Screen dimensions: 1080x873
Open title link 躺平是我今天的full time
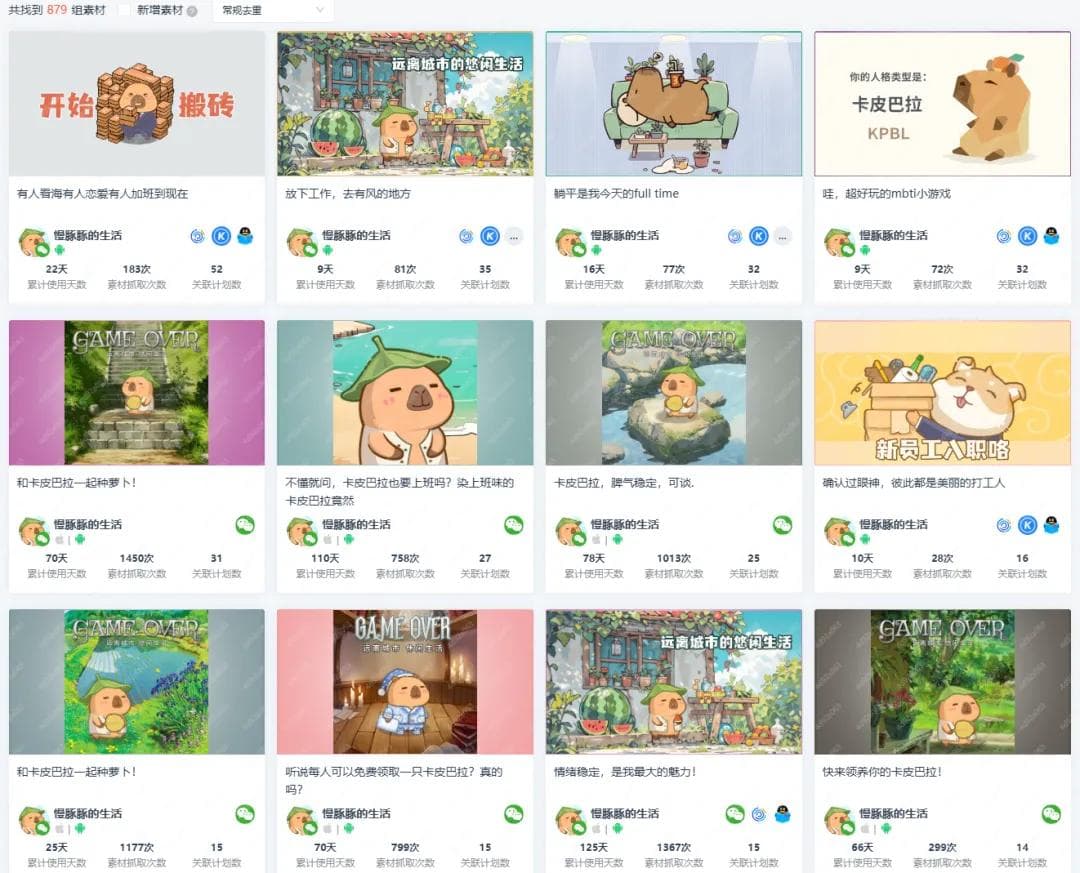(616, 194)
